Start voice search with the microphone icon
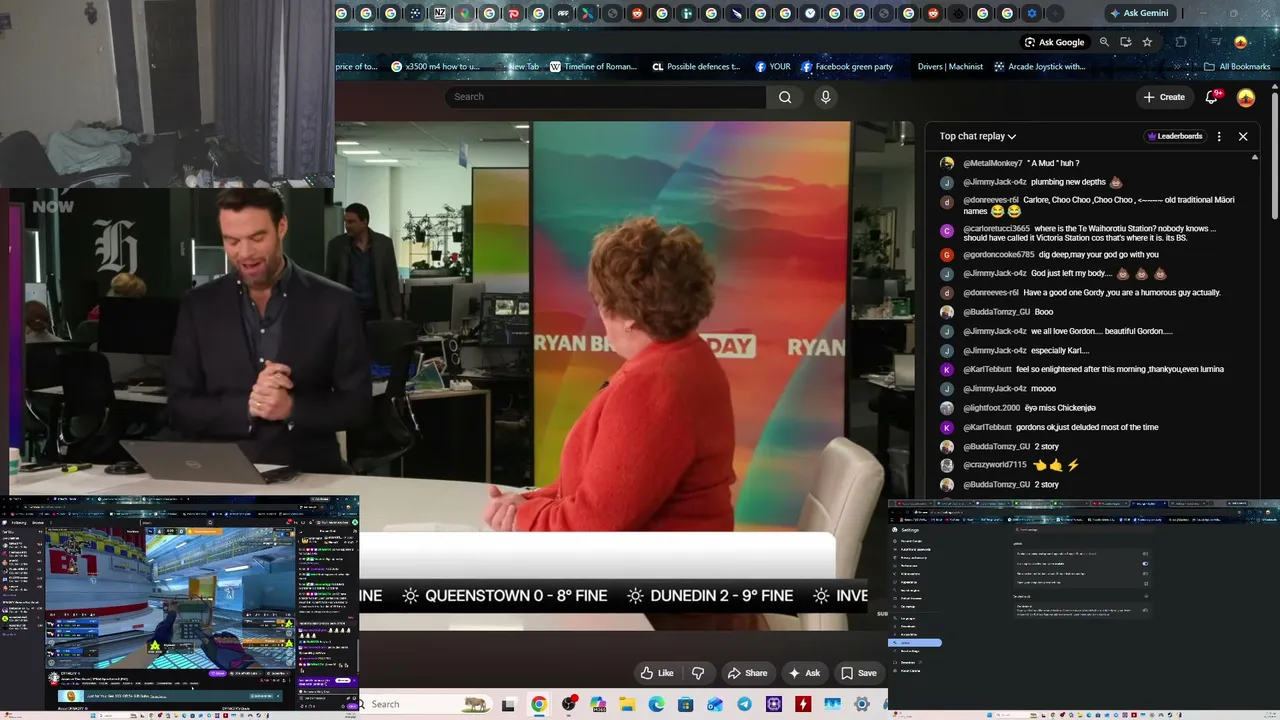Viewport: 1280px width, 720px height. [825, 97]
